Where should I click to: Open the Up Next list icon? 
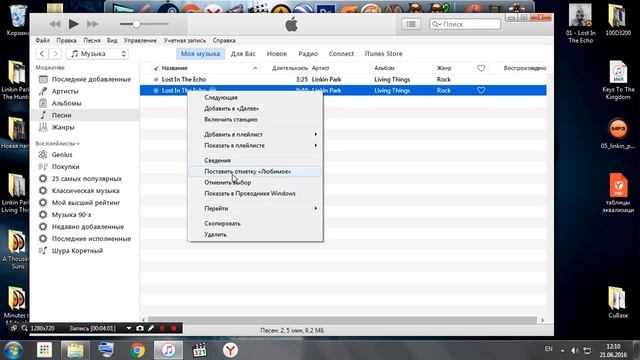point(411,24)
